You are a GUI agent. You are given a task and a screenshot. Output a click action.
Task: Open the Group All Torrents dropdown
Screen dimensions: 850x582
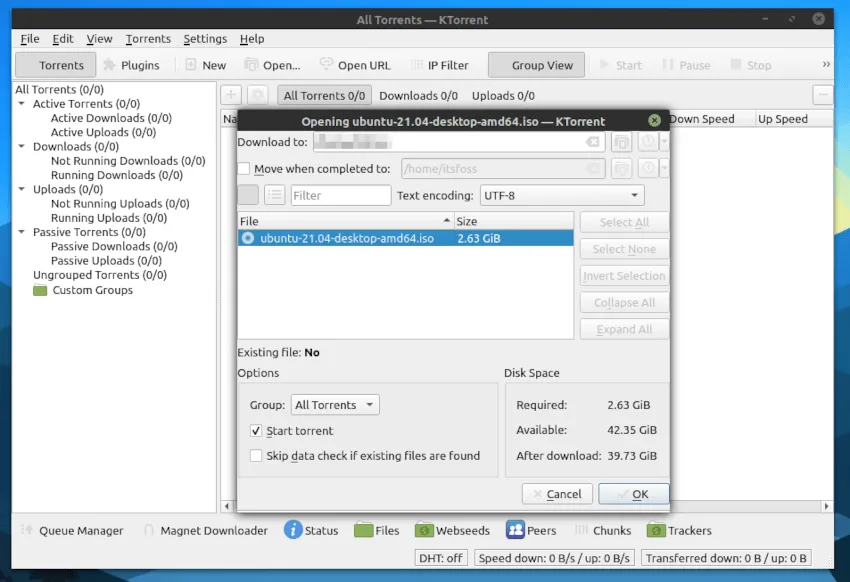[x=335, y=405]
